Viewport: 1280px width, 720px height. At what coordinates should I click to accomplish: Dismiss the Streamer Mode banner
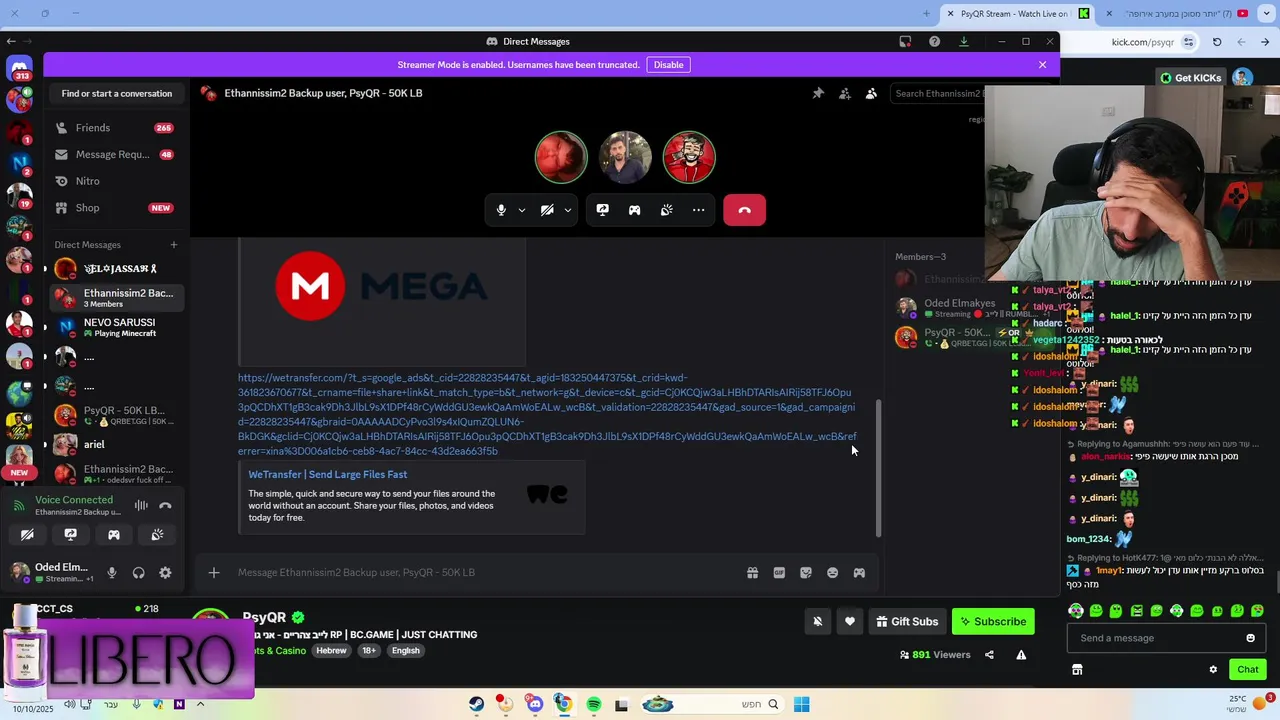tap(1042, 65)
